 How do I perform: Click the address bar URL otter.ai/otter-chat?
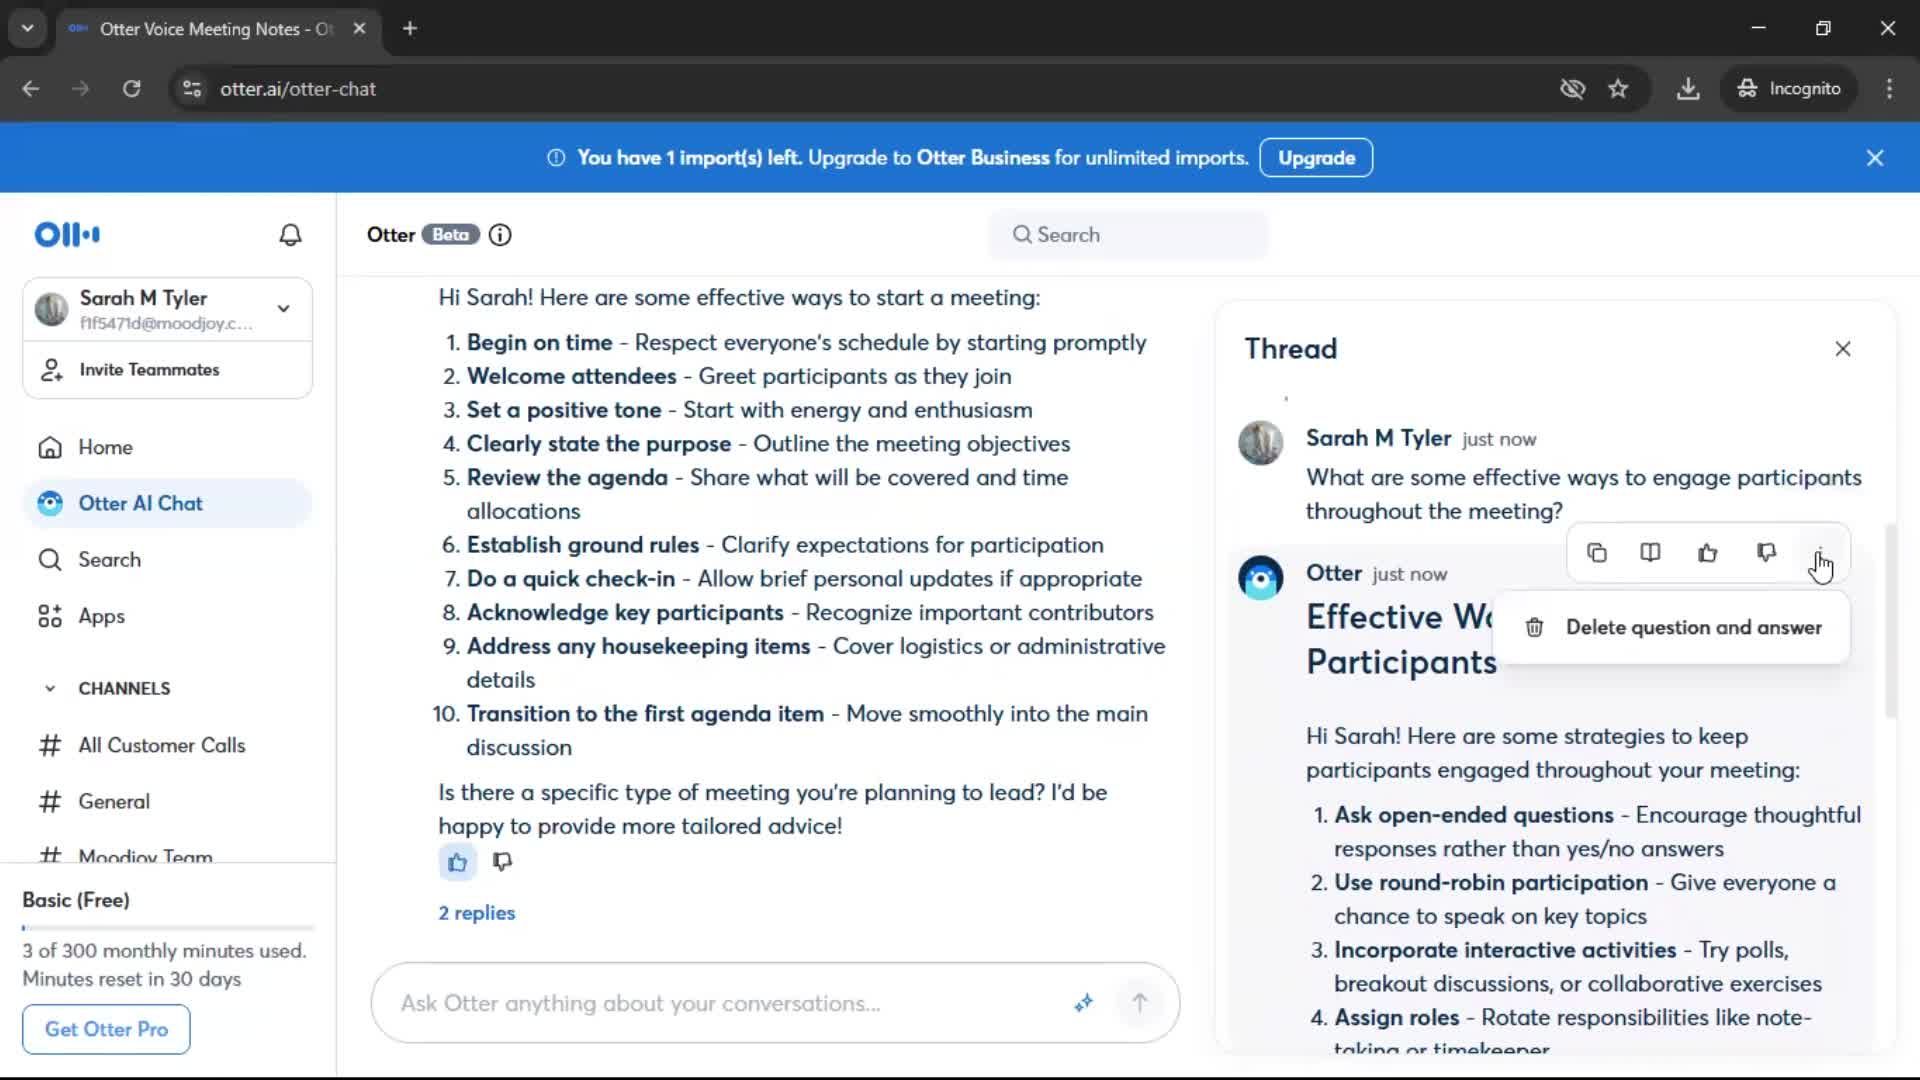coord(298,89)
